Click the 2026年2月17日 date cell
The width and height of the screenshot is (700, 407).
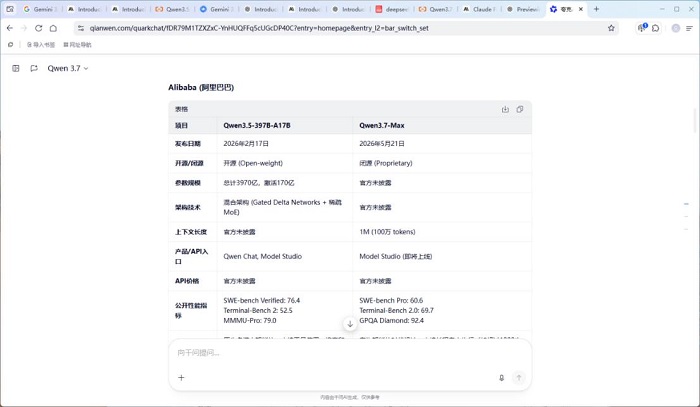(x=246, y=144)
